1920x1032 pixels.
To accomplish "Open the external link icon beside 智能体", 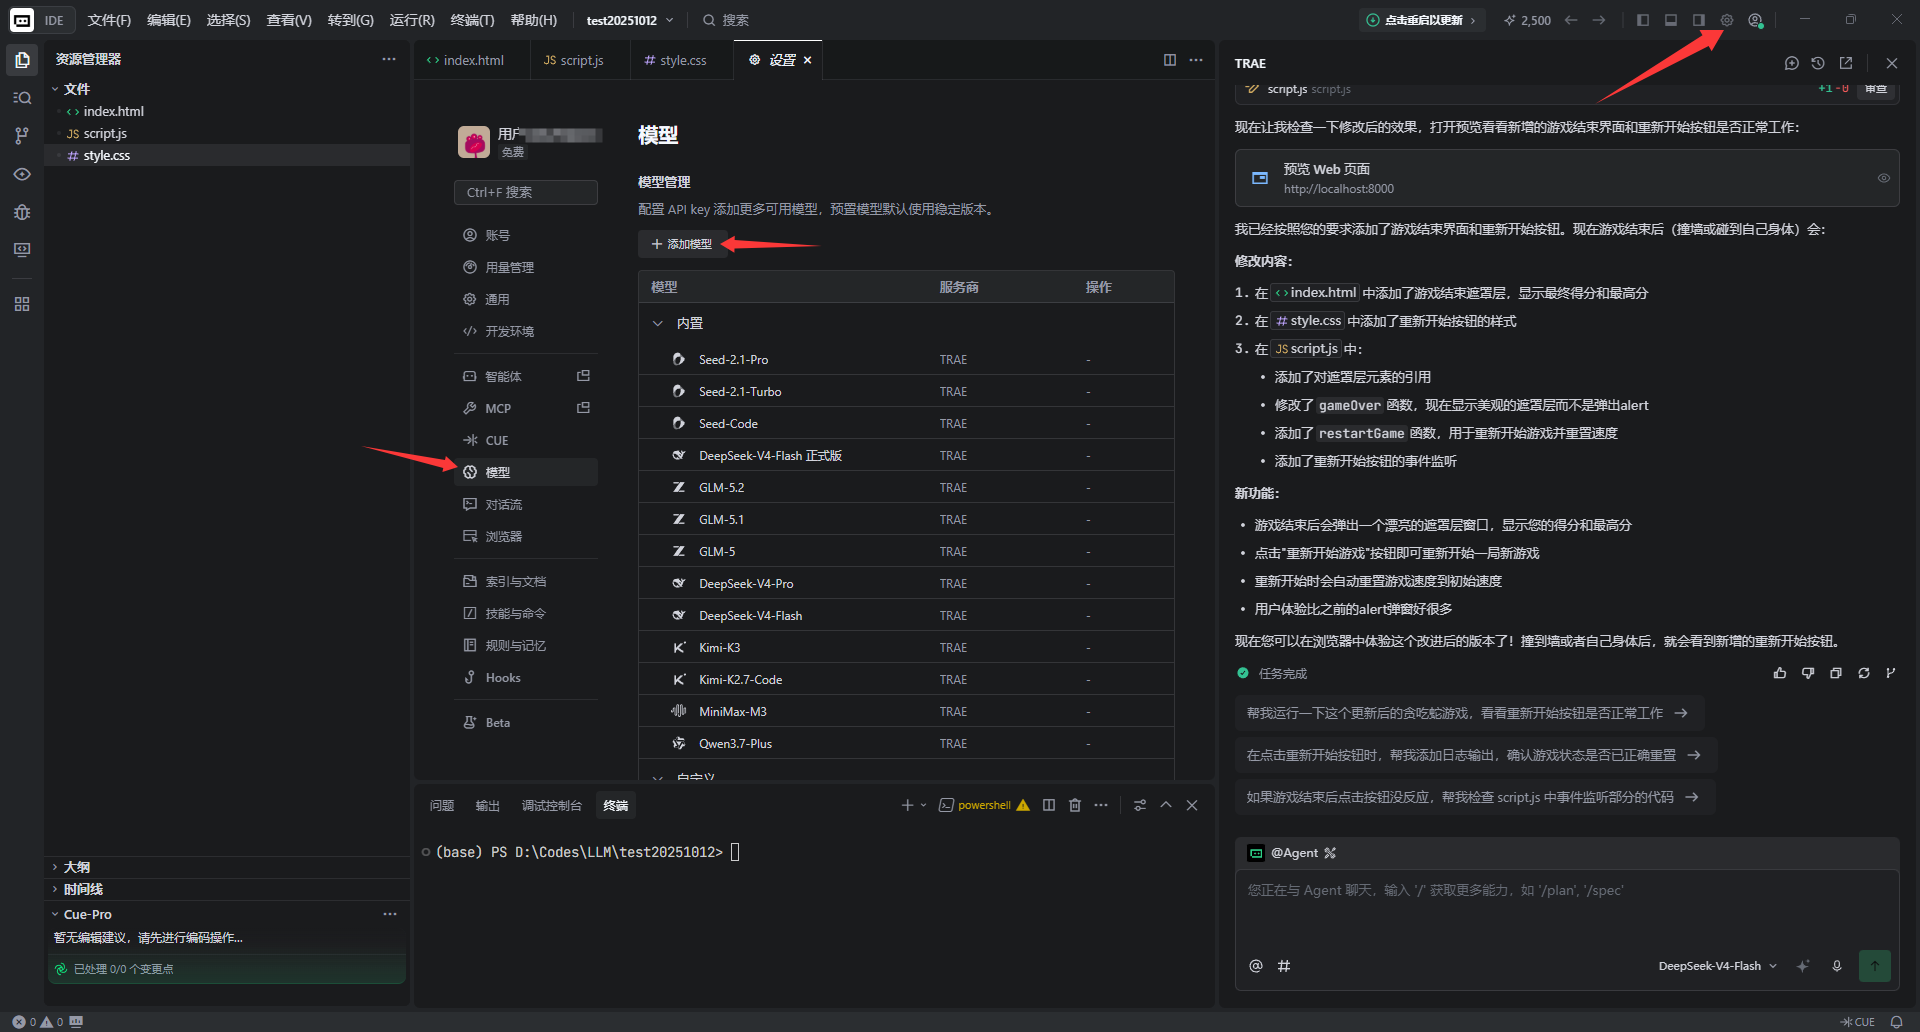I will pyautogui.click(x=584, y=376).
